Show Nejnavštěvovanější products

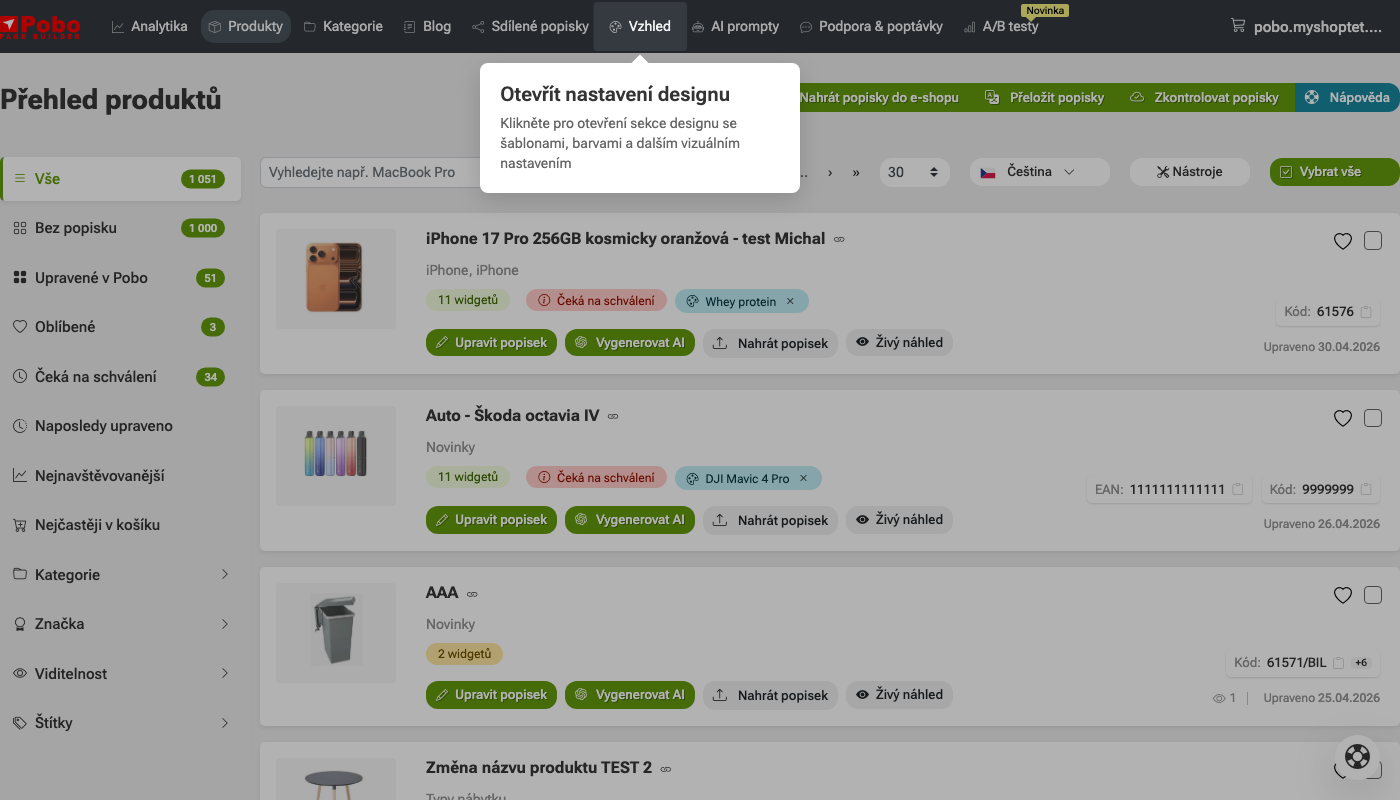[x=121, y=476]
